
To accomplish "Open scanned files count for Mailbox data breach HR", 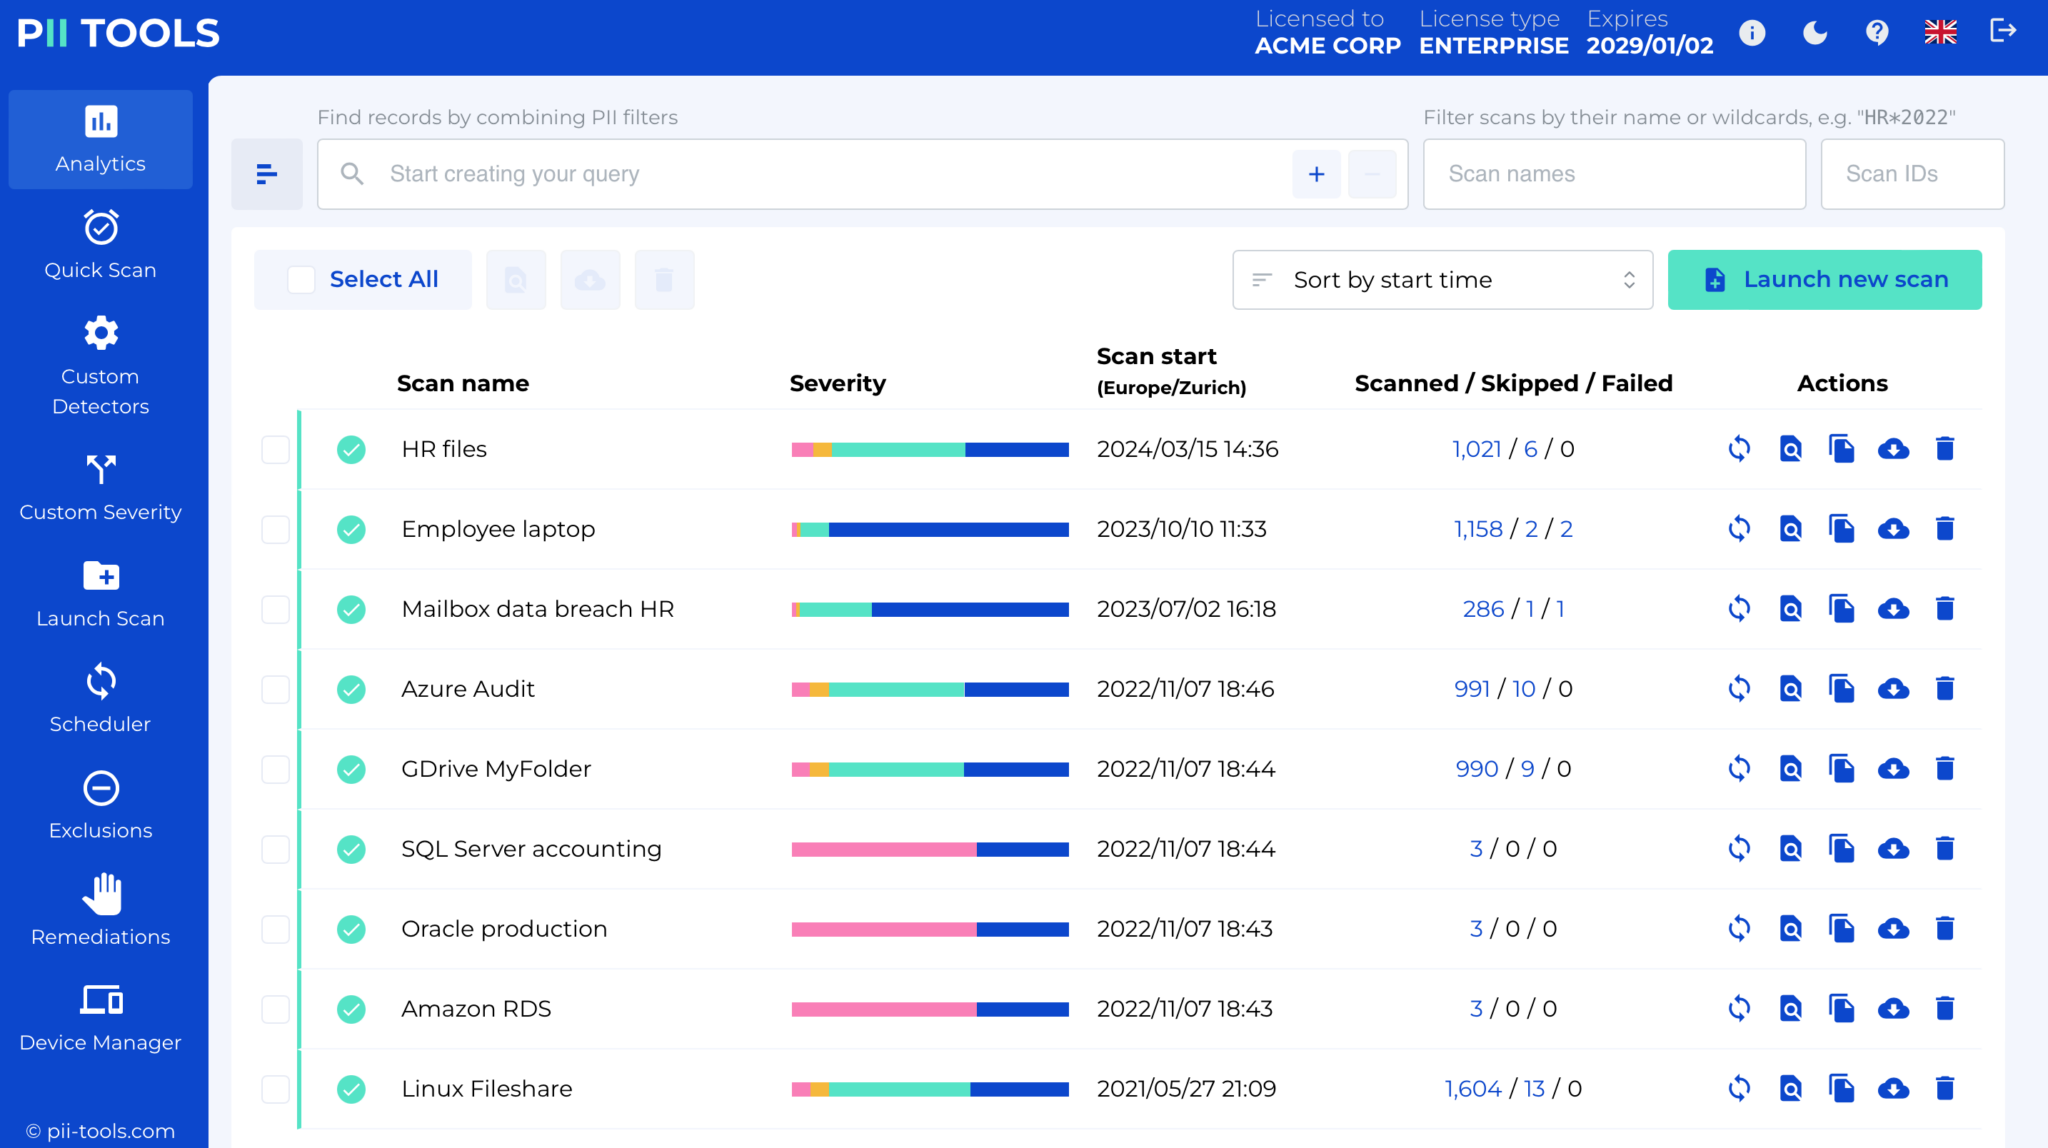I will click(1482, 608).
